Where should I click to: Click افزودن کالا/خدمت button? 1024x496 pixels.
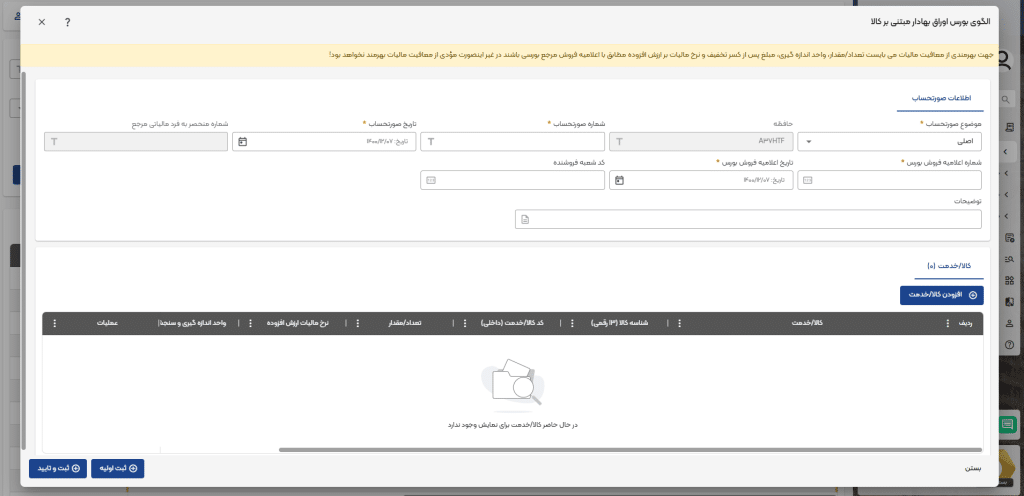[941, 295]
